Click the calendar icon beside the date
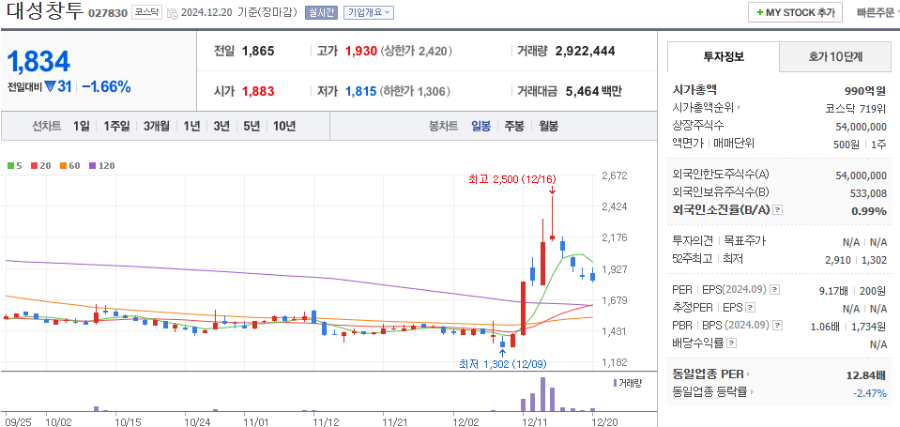 pos(172,13)
